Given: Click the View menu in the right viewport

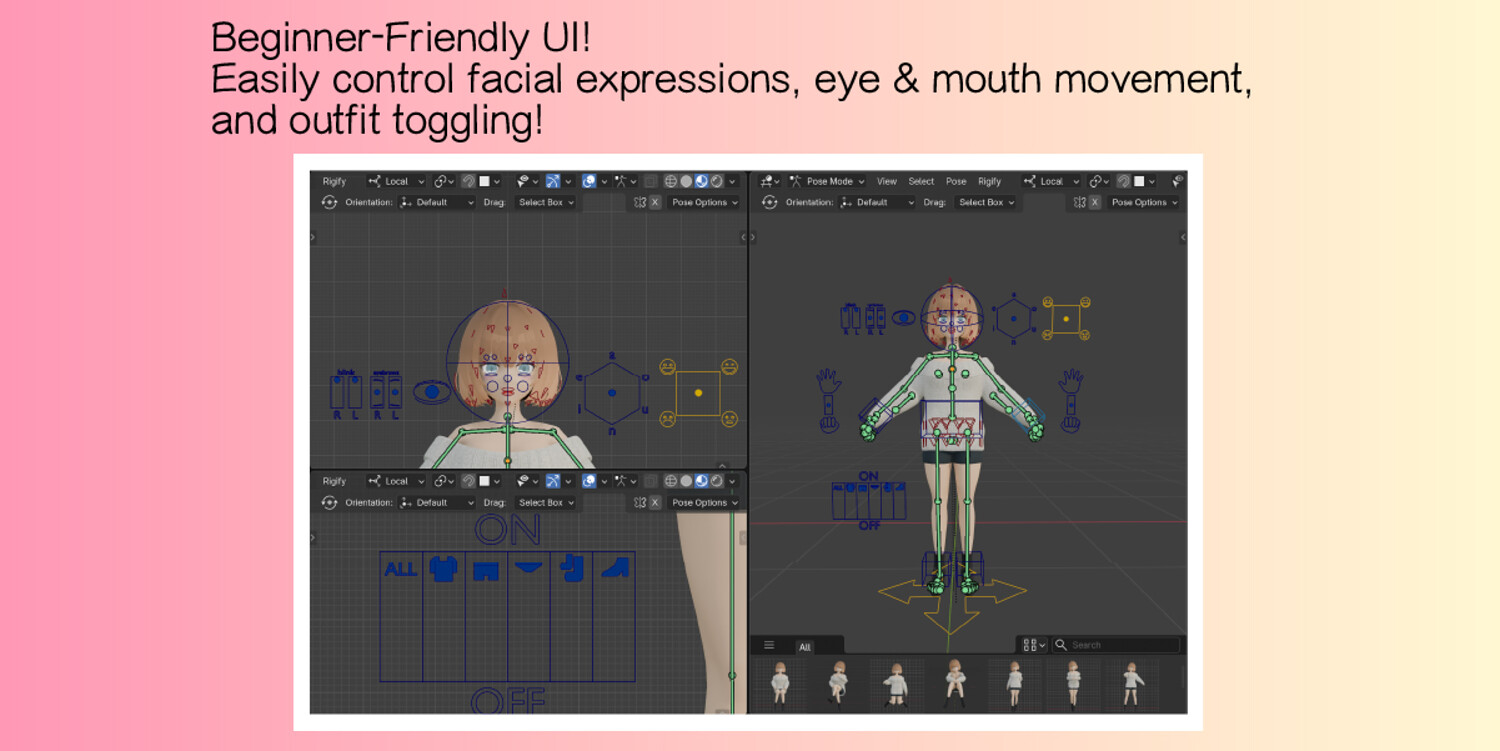Looking at the screenshot, I should (x=887, y=181).
